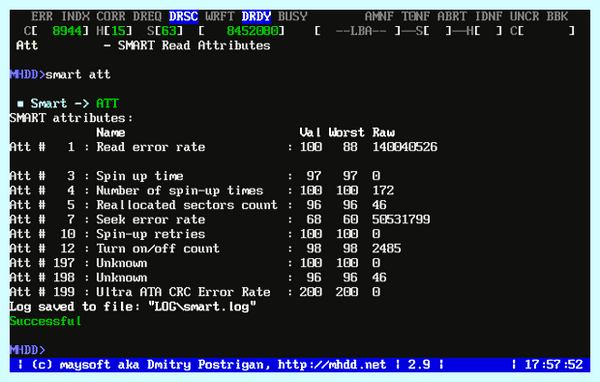Click the Worst column header

pyautogui.click(x=346, y=132)
